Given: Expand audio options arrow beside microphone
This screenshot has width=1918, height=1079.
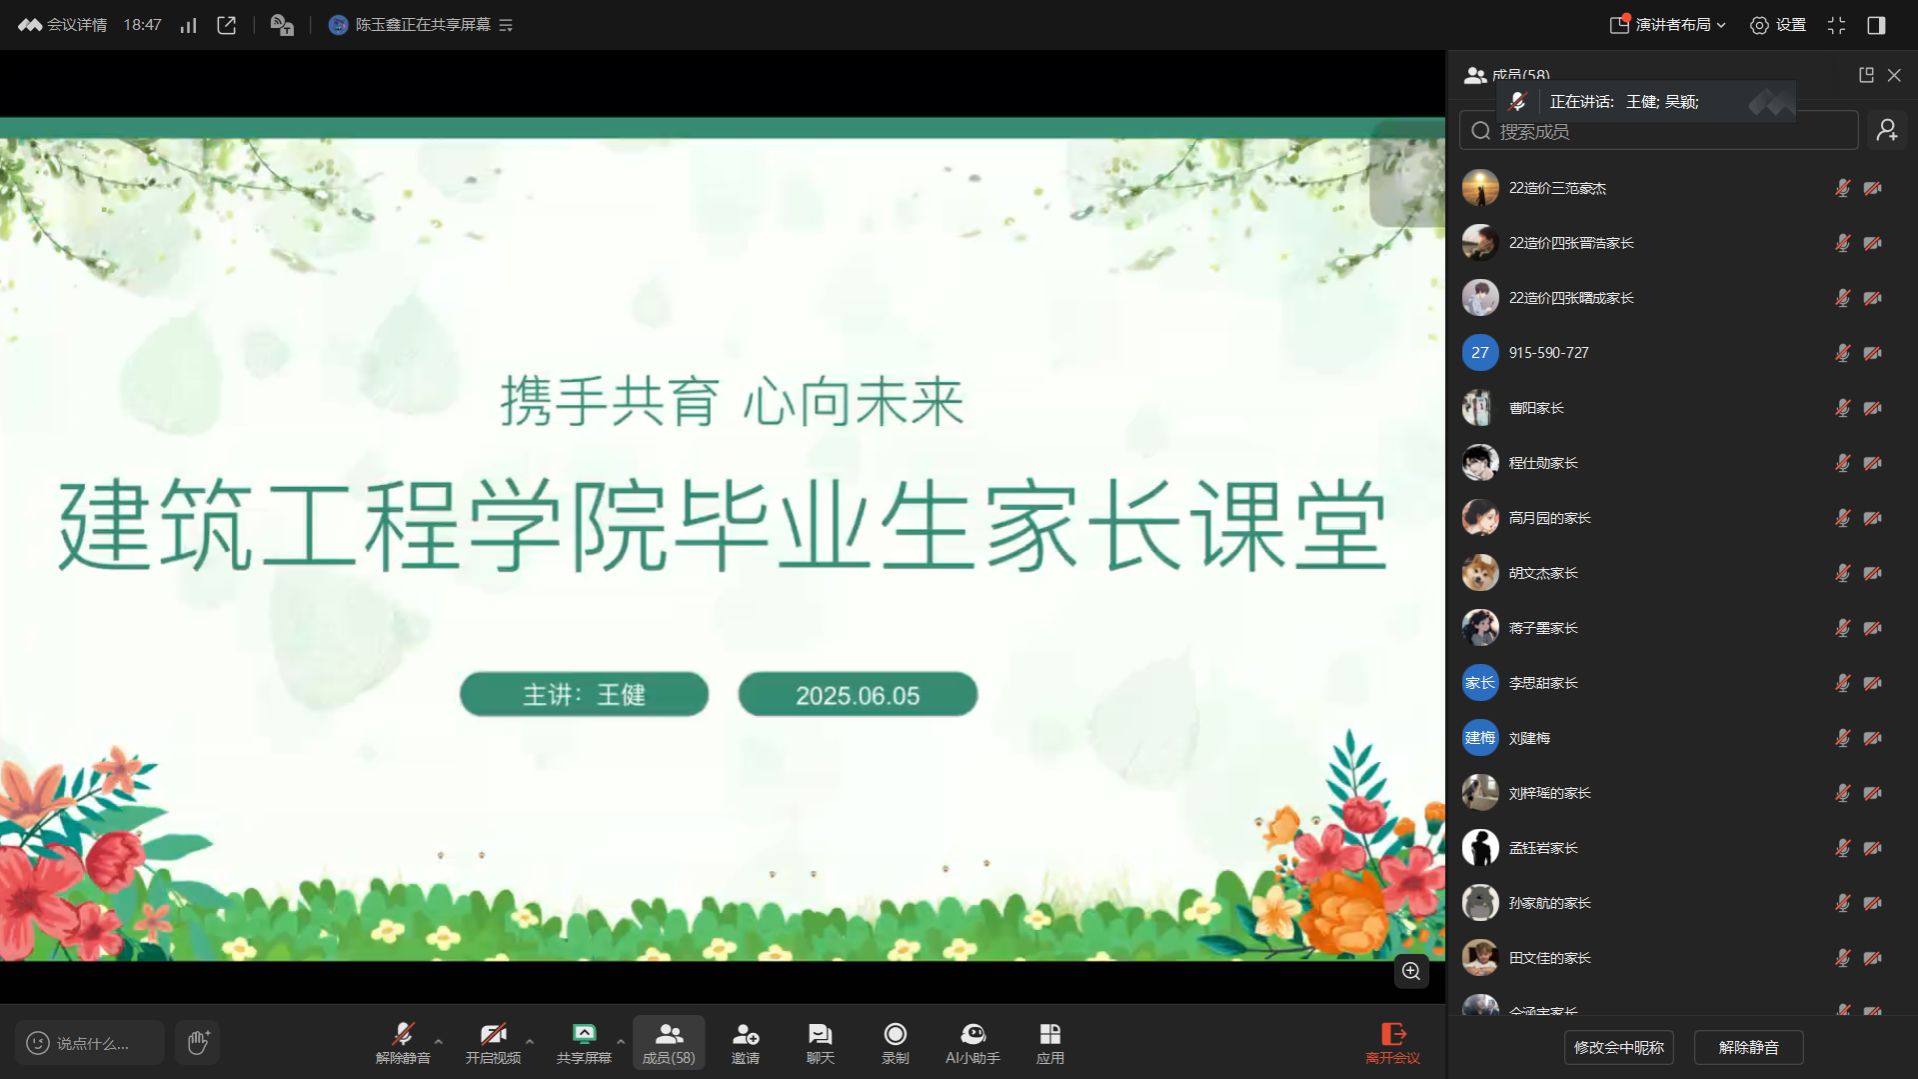Looking at the screenshot, I should [438, 1041].
